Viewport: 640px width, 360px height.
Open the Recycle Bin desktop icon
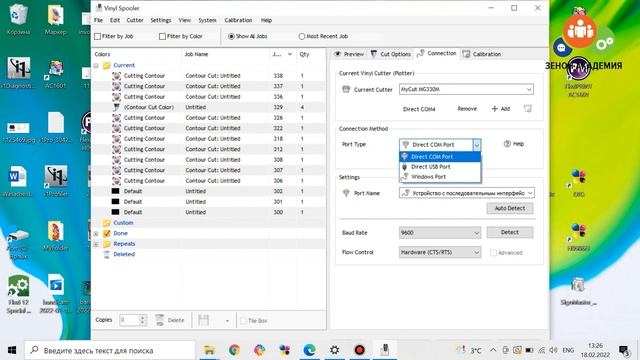pyautogui.click(x=18, y=20)
